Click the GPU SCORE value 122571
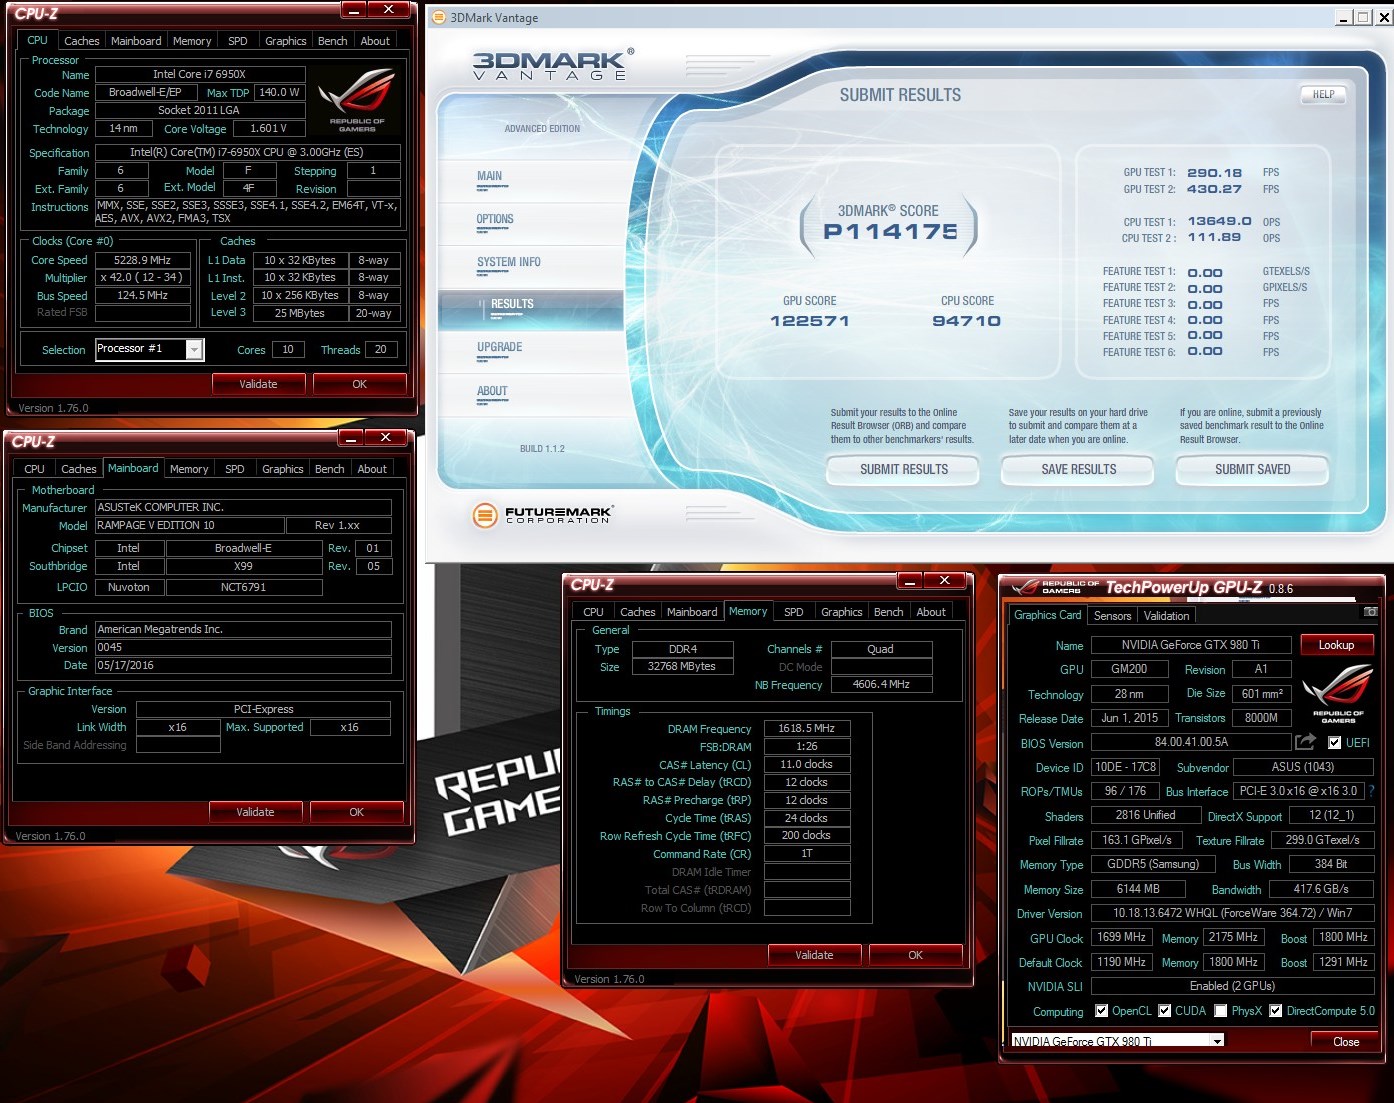 pyautogui.click(x=810, y=321)
